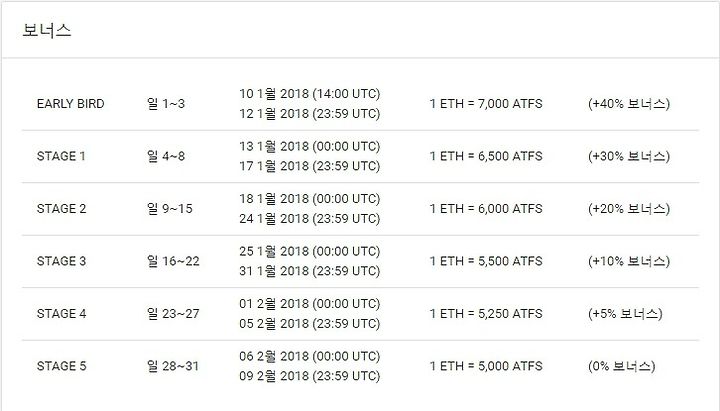This screenshot has width=720, height=411.
Task: Select the EARLY BIRD row label
Action: tap(71, 104)
